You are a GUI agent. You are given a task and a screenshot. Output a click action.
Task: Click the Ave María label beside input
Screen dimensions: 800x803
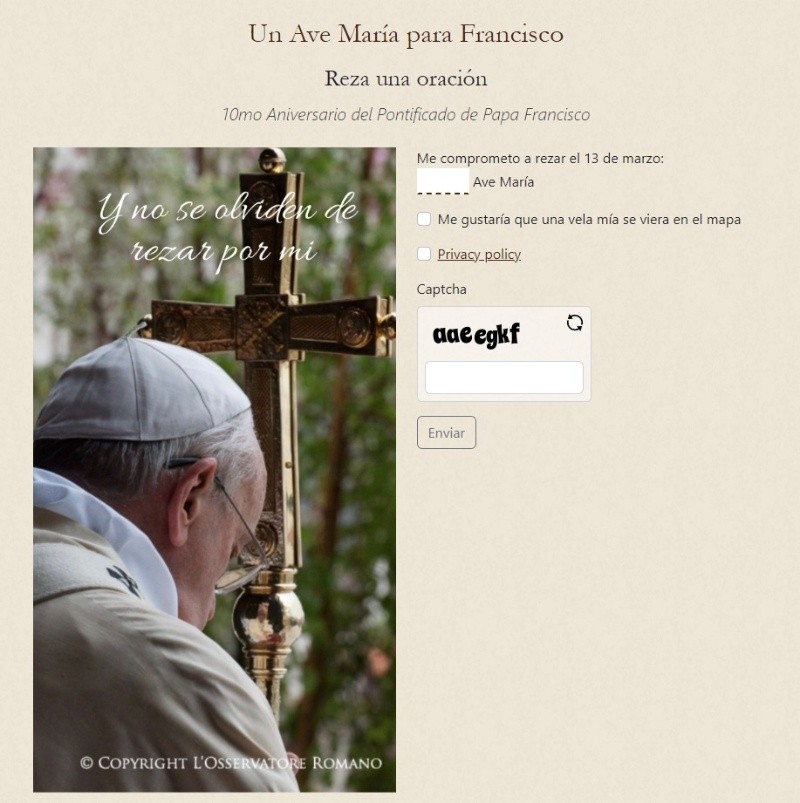coord(503,182)
